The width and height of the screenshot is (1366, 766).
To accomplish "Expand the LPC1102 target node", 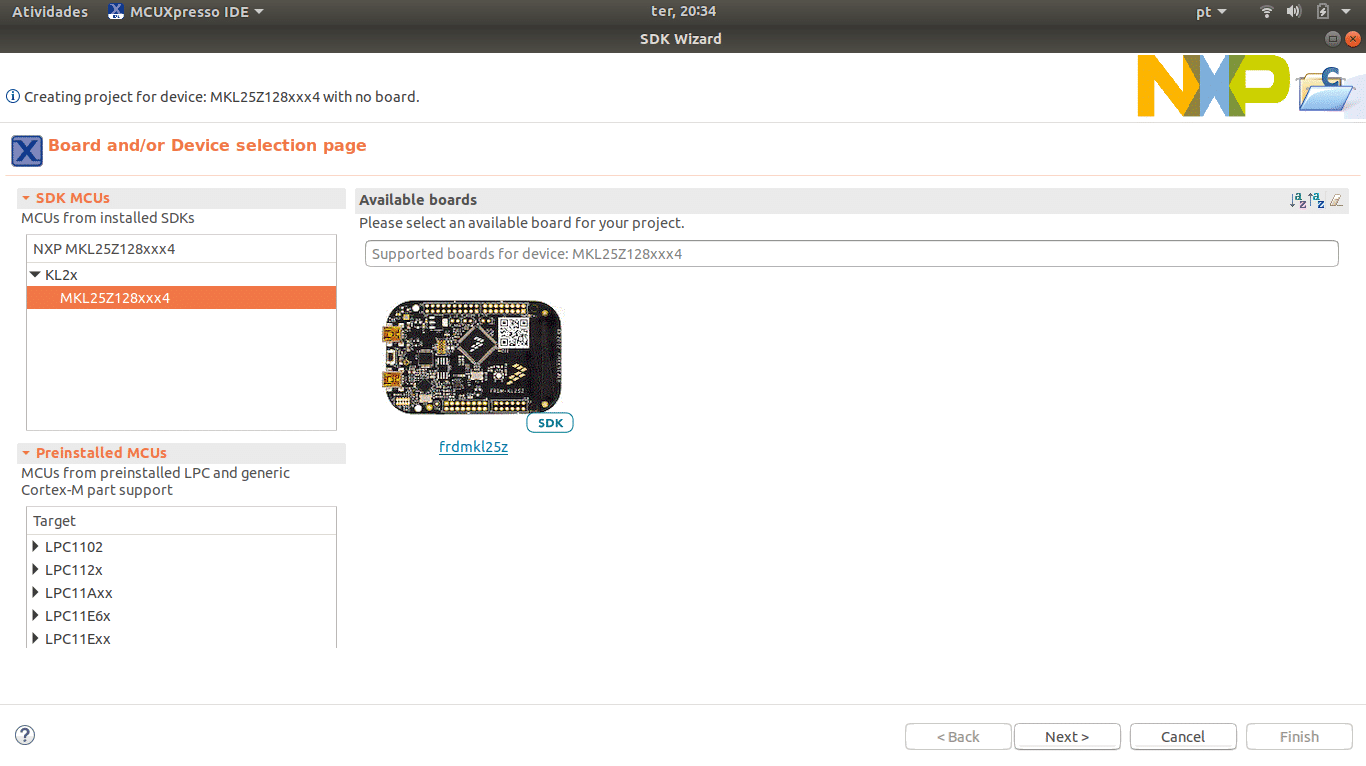I will point(36,547).
